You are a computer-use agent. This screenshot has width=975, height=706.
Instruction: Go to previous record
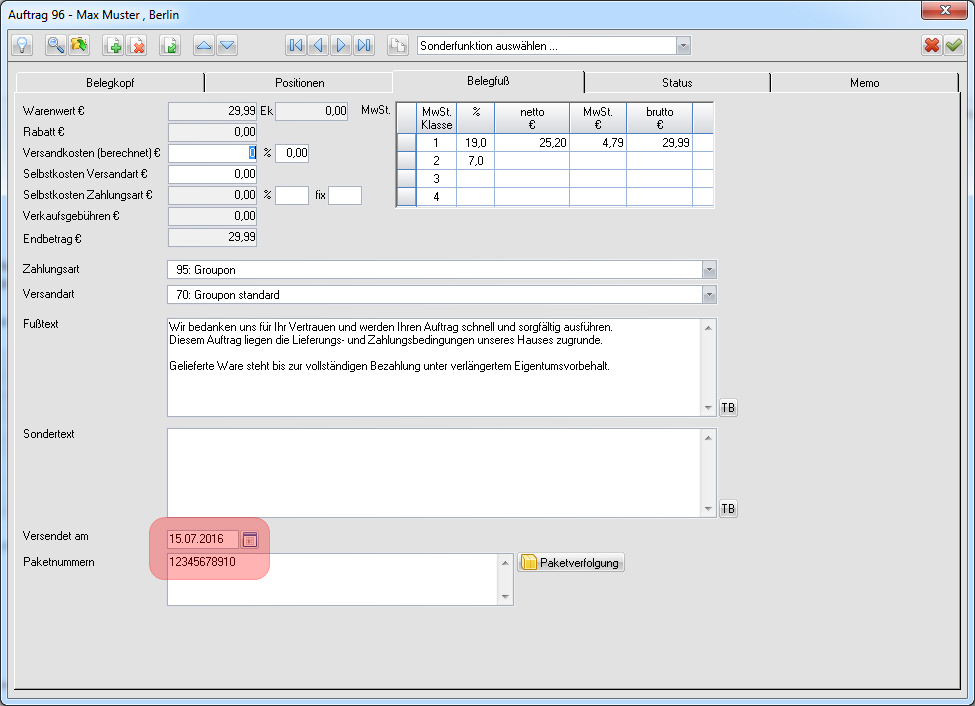point(318,45)
